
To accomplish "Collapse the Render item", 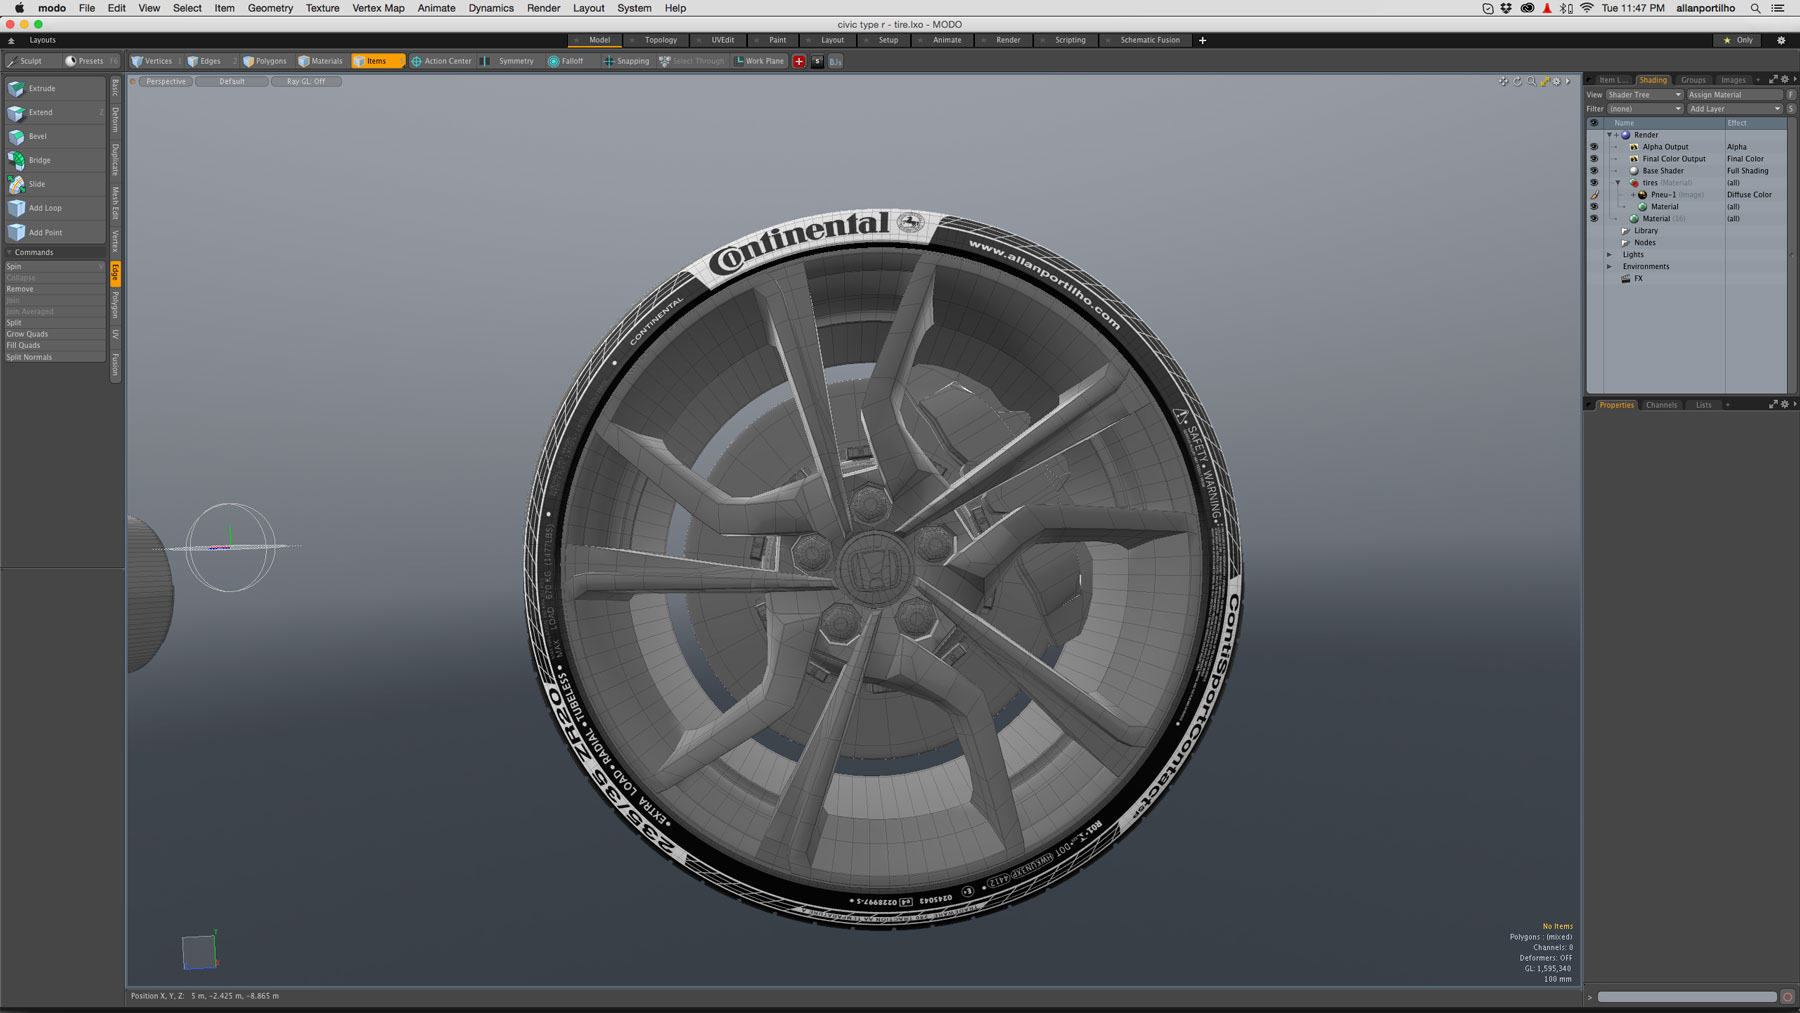I will (1607, 134).
